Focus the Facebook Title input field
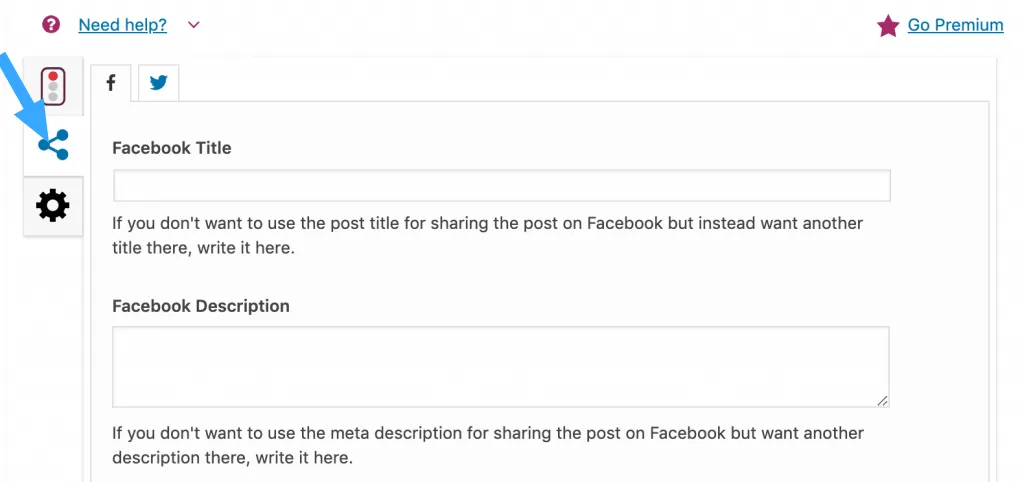 tap(501, 186)
